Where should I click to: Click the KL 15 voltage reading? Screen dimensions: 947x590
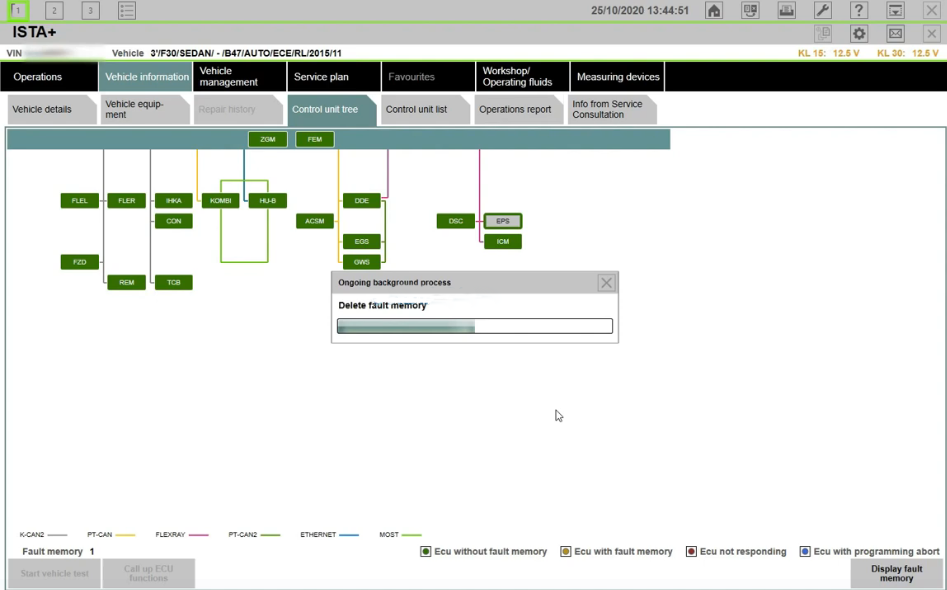829,53
